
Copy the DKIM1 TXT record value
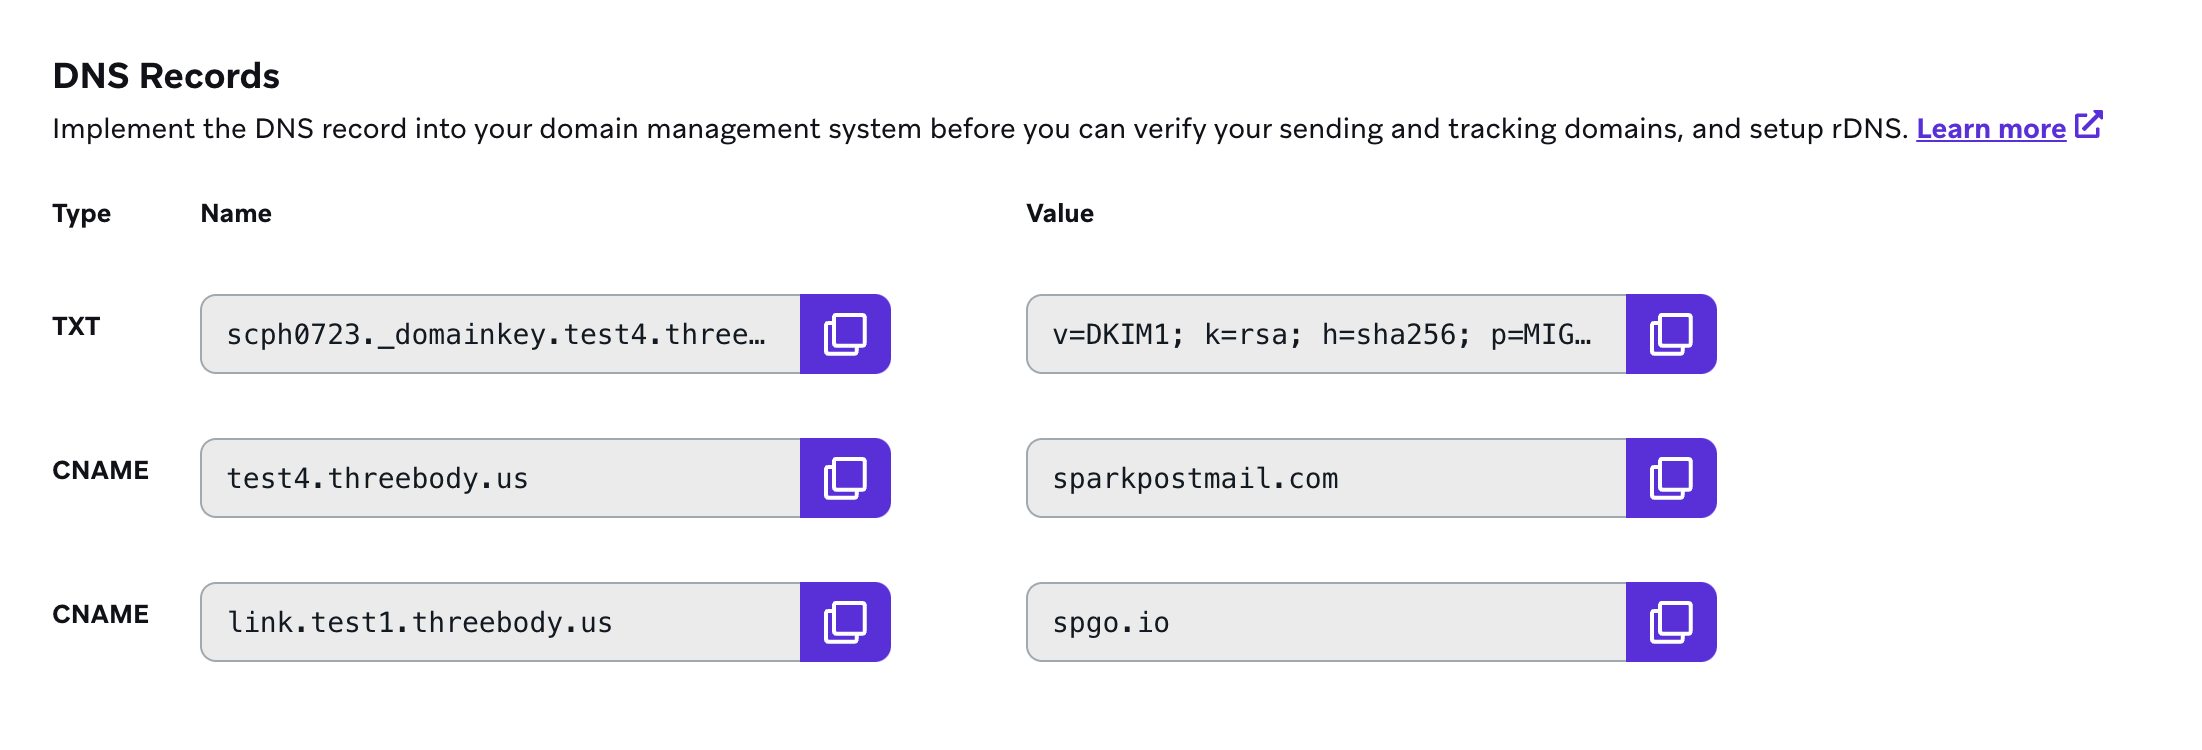pos(1671,334)
